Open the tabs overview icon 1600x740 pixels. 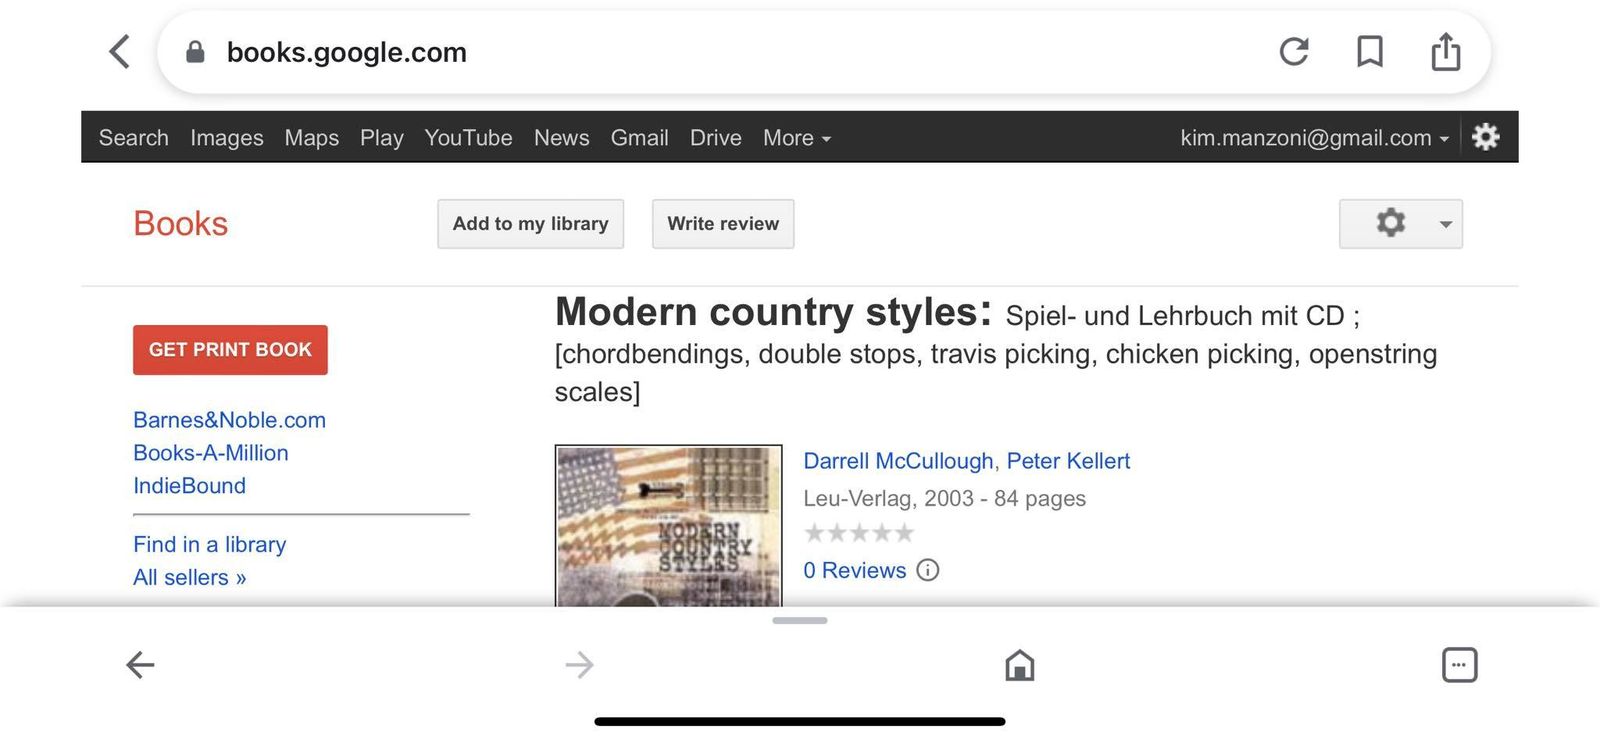(1459, 665)
